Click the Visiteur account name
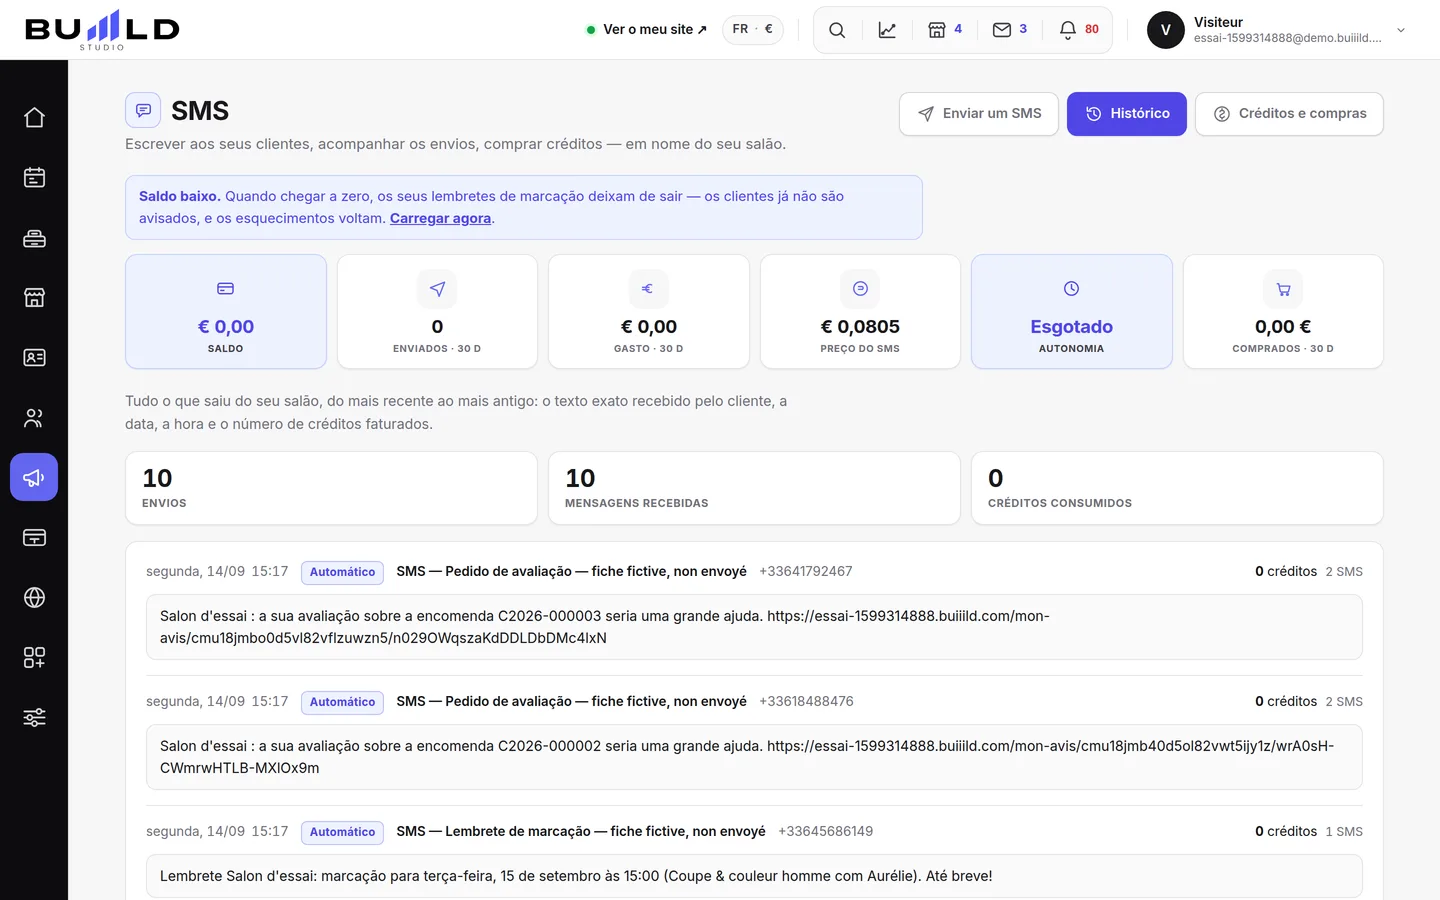Screen dimensions: 1440x900 tap(1218, 22)
